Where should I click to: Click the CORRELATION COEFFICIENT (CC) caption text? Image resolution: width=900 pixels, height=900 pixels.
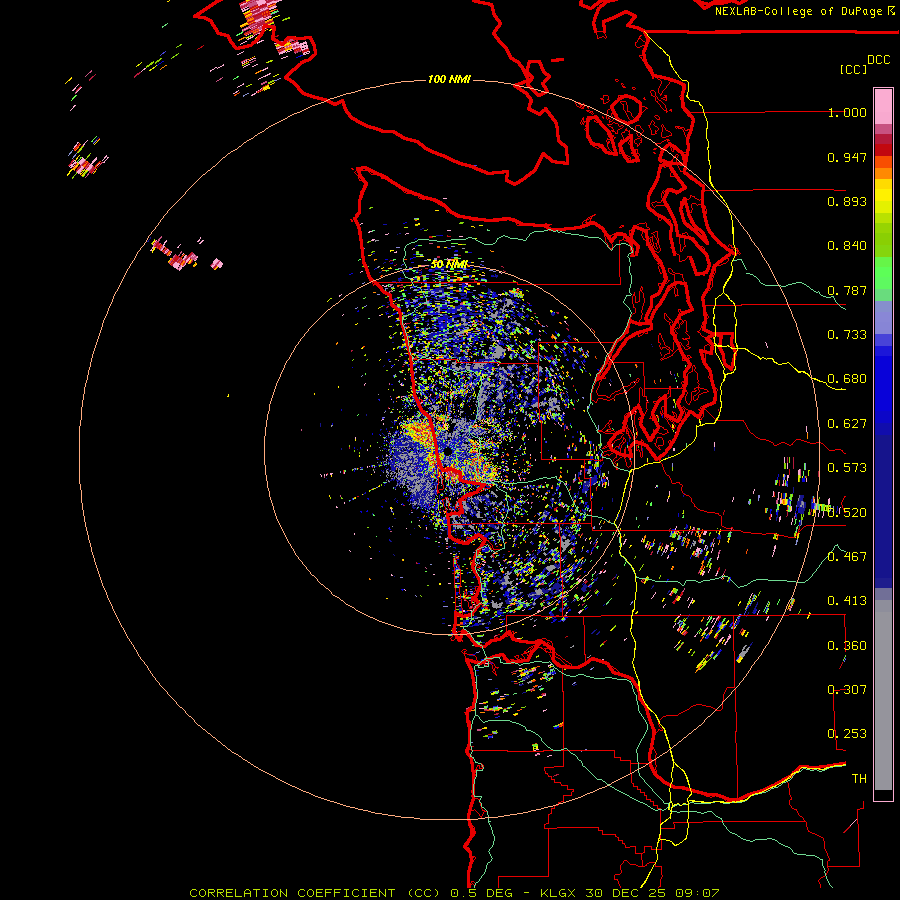(x=315, y=893)
